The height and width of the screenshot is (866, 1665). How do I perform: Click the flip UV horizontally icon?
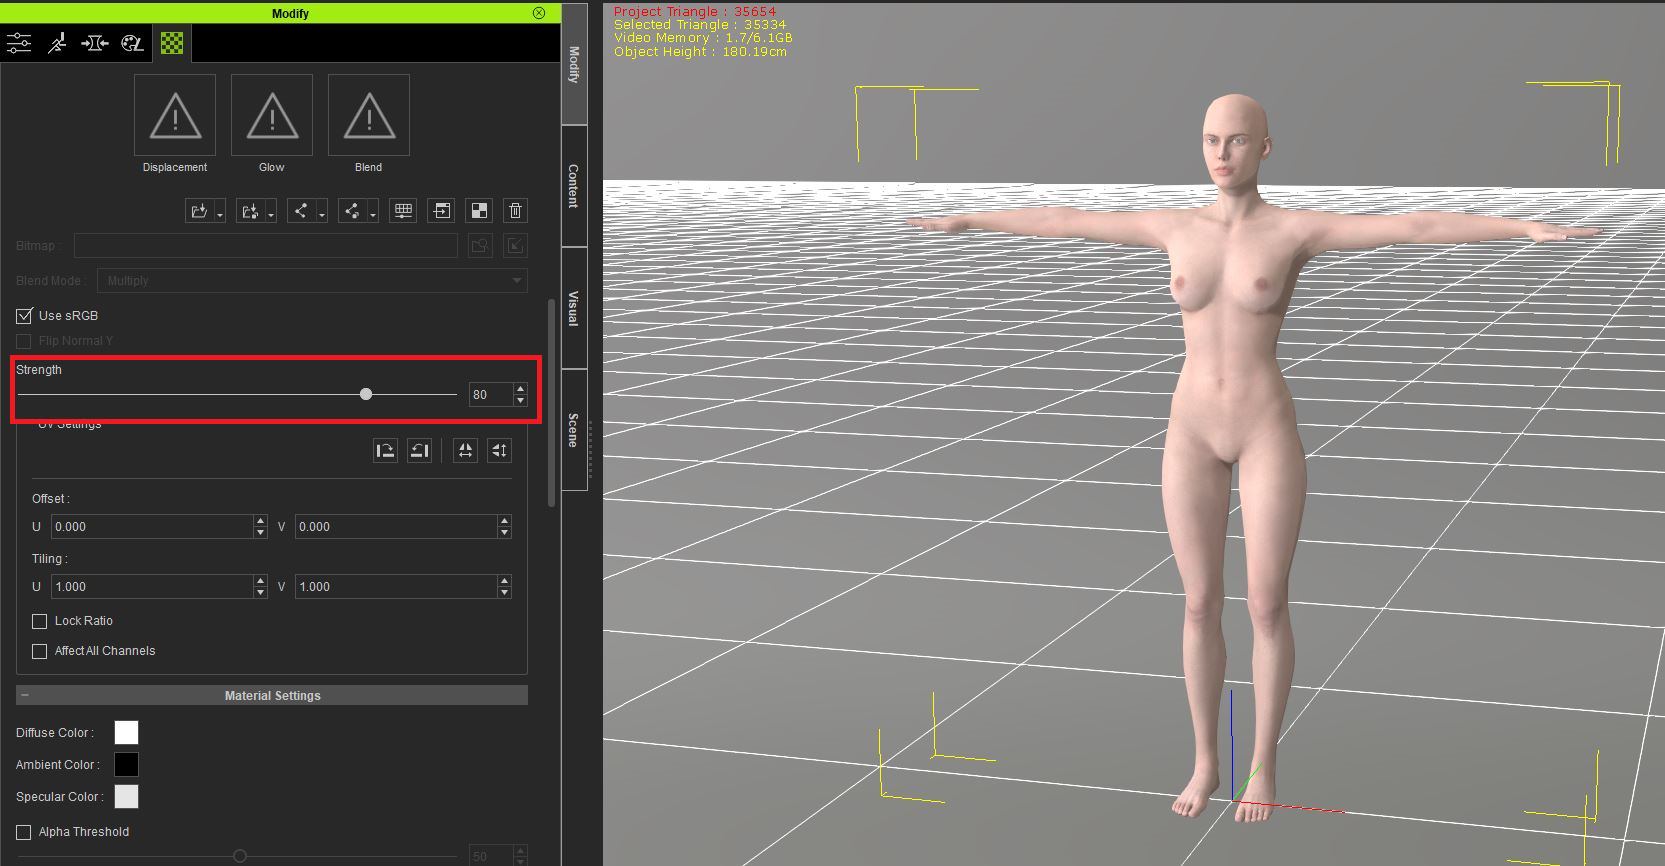[x=465, y=450]
